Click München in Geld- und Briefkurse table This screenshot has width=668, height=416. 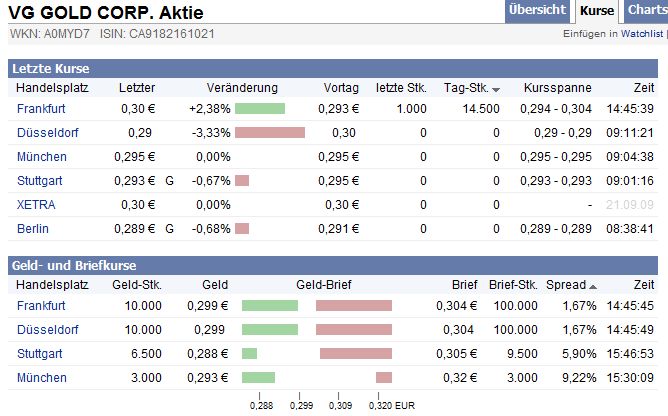pos(41,377)
